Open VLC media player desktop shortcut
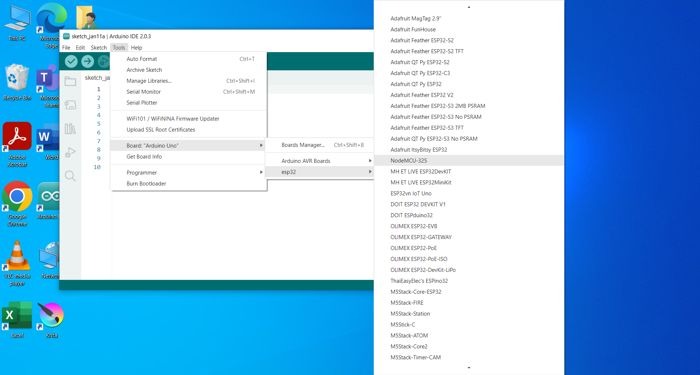 (x=17, y=263)
